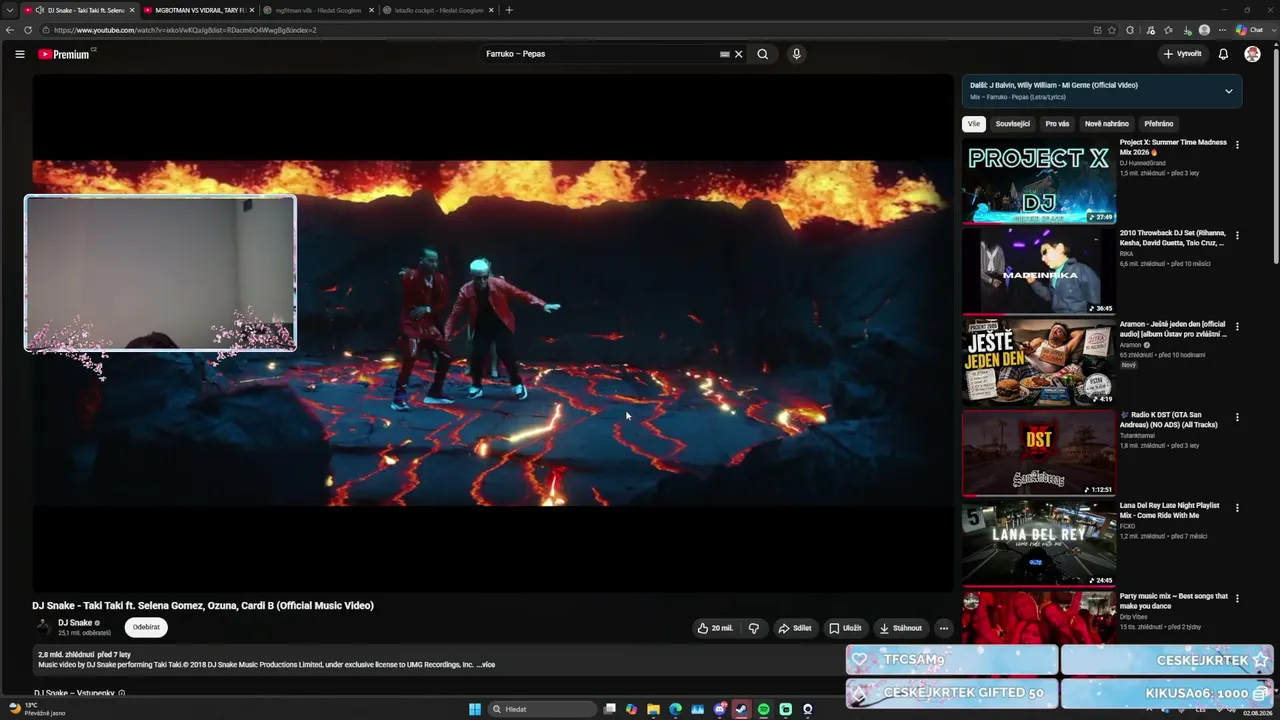
Task: Open Project X Summer Time Madness thumbnail
Action: tap(1039, 180)
